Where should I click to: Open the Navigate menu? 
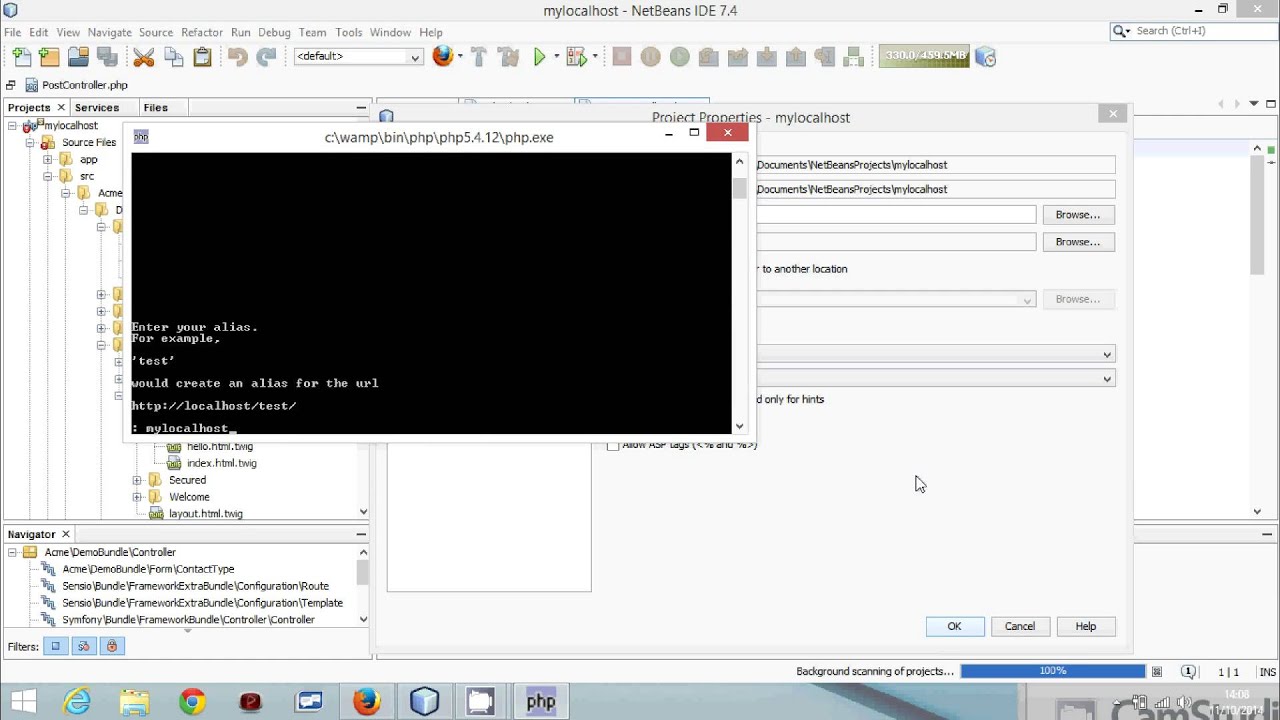pyautogui.click(x=109, y=32)
